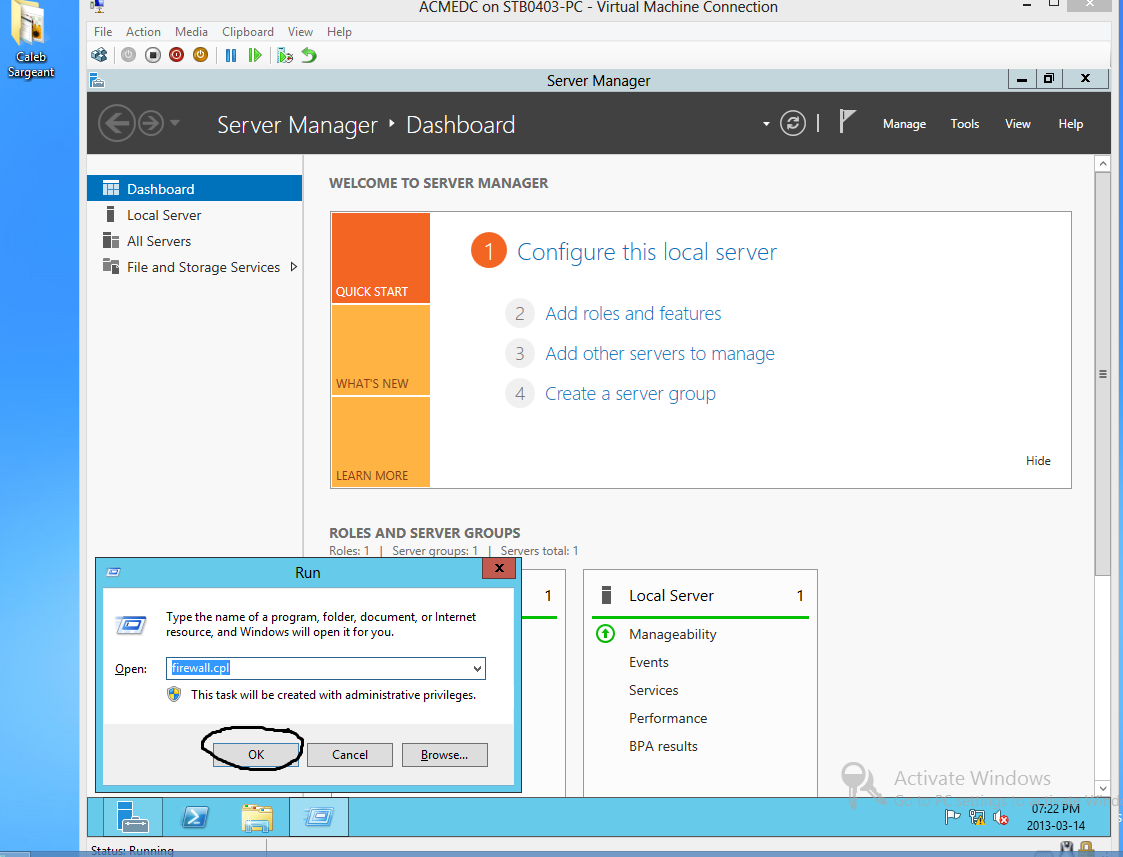1123x857 pixels.
Task: Click Manageability in Local Server tile
Action: point(673,634)
